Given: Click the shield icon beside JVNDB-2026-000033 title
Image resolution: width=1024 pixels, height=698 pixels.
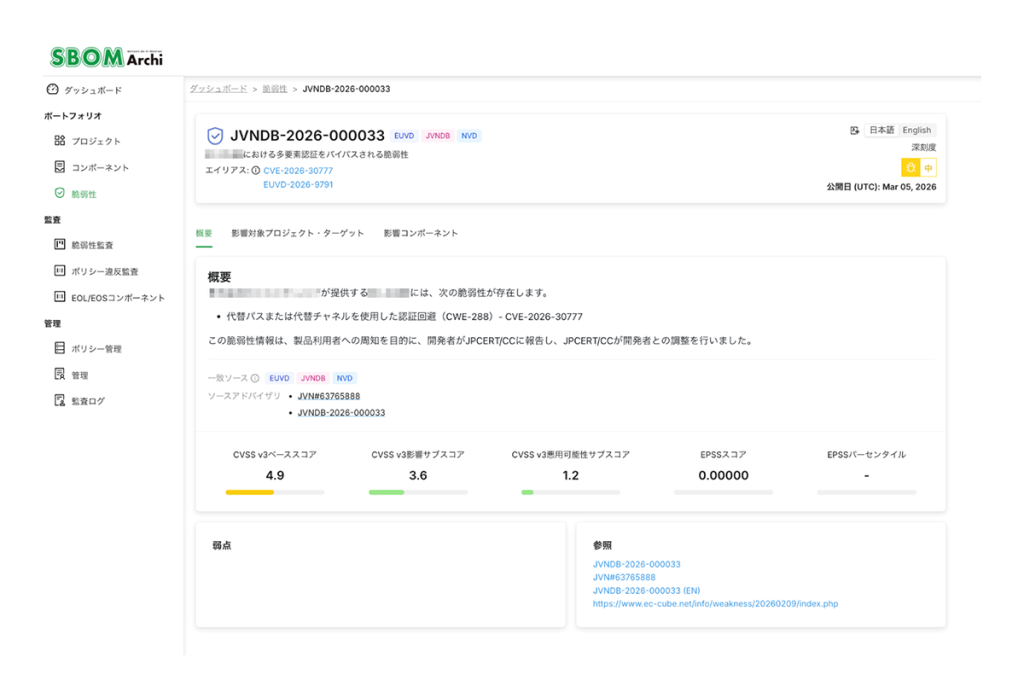Looking at the screenshot, I should pos(215,136).
